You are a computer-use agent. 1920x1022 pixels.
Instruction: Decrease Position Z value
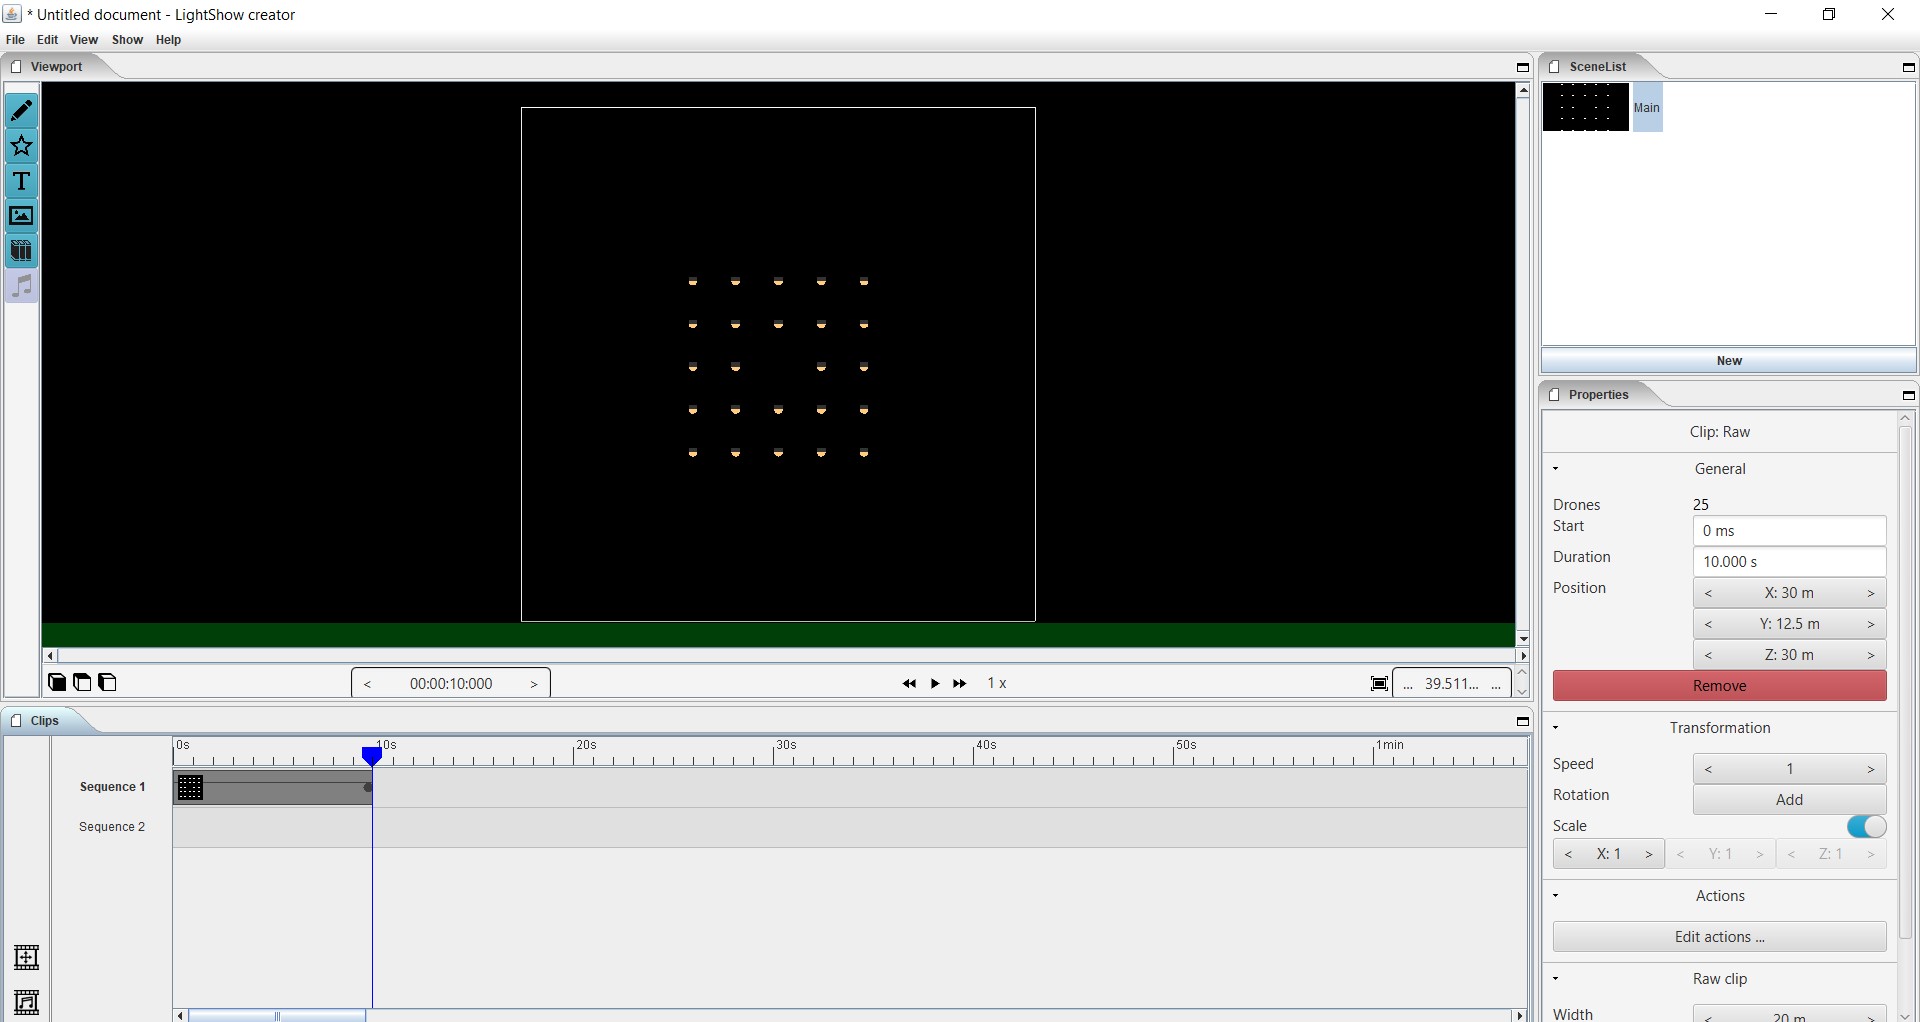[1709, 655]
